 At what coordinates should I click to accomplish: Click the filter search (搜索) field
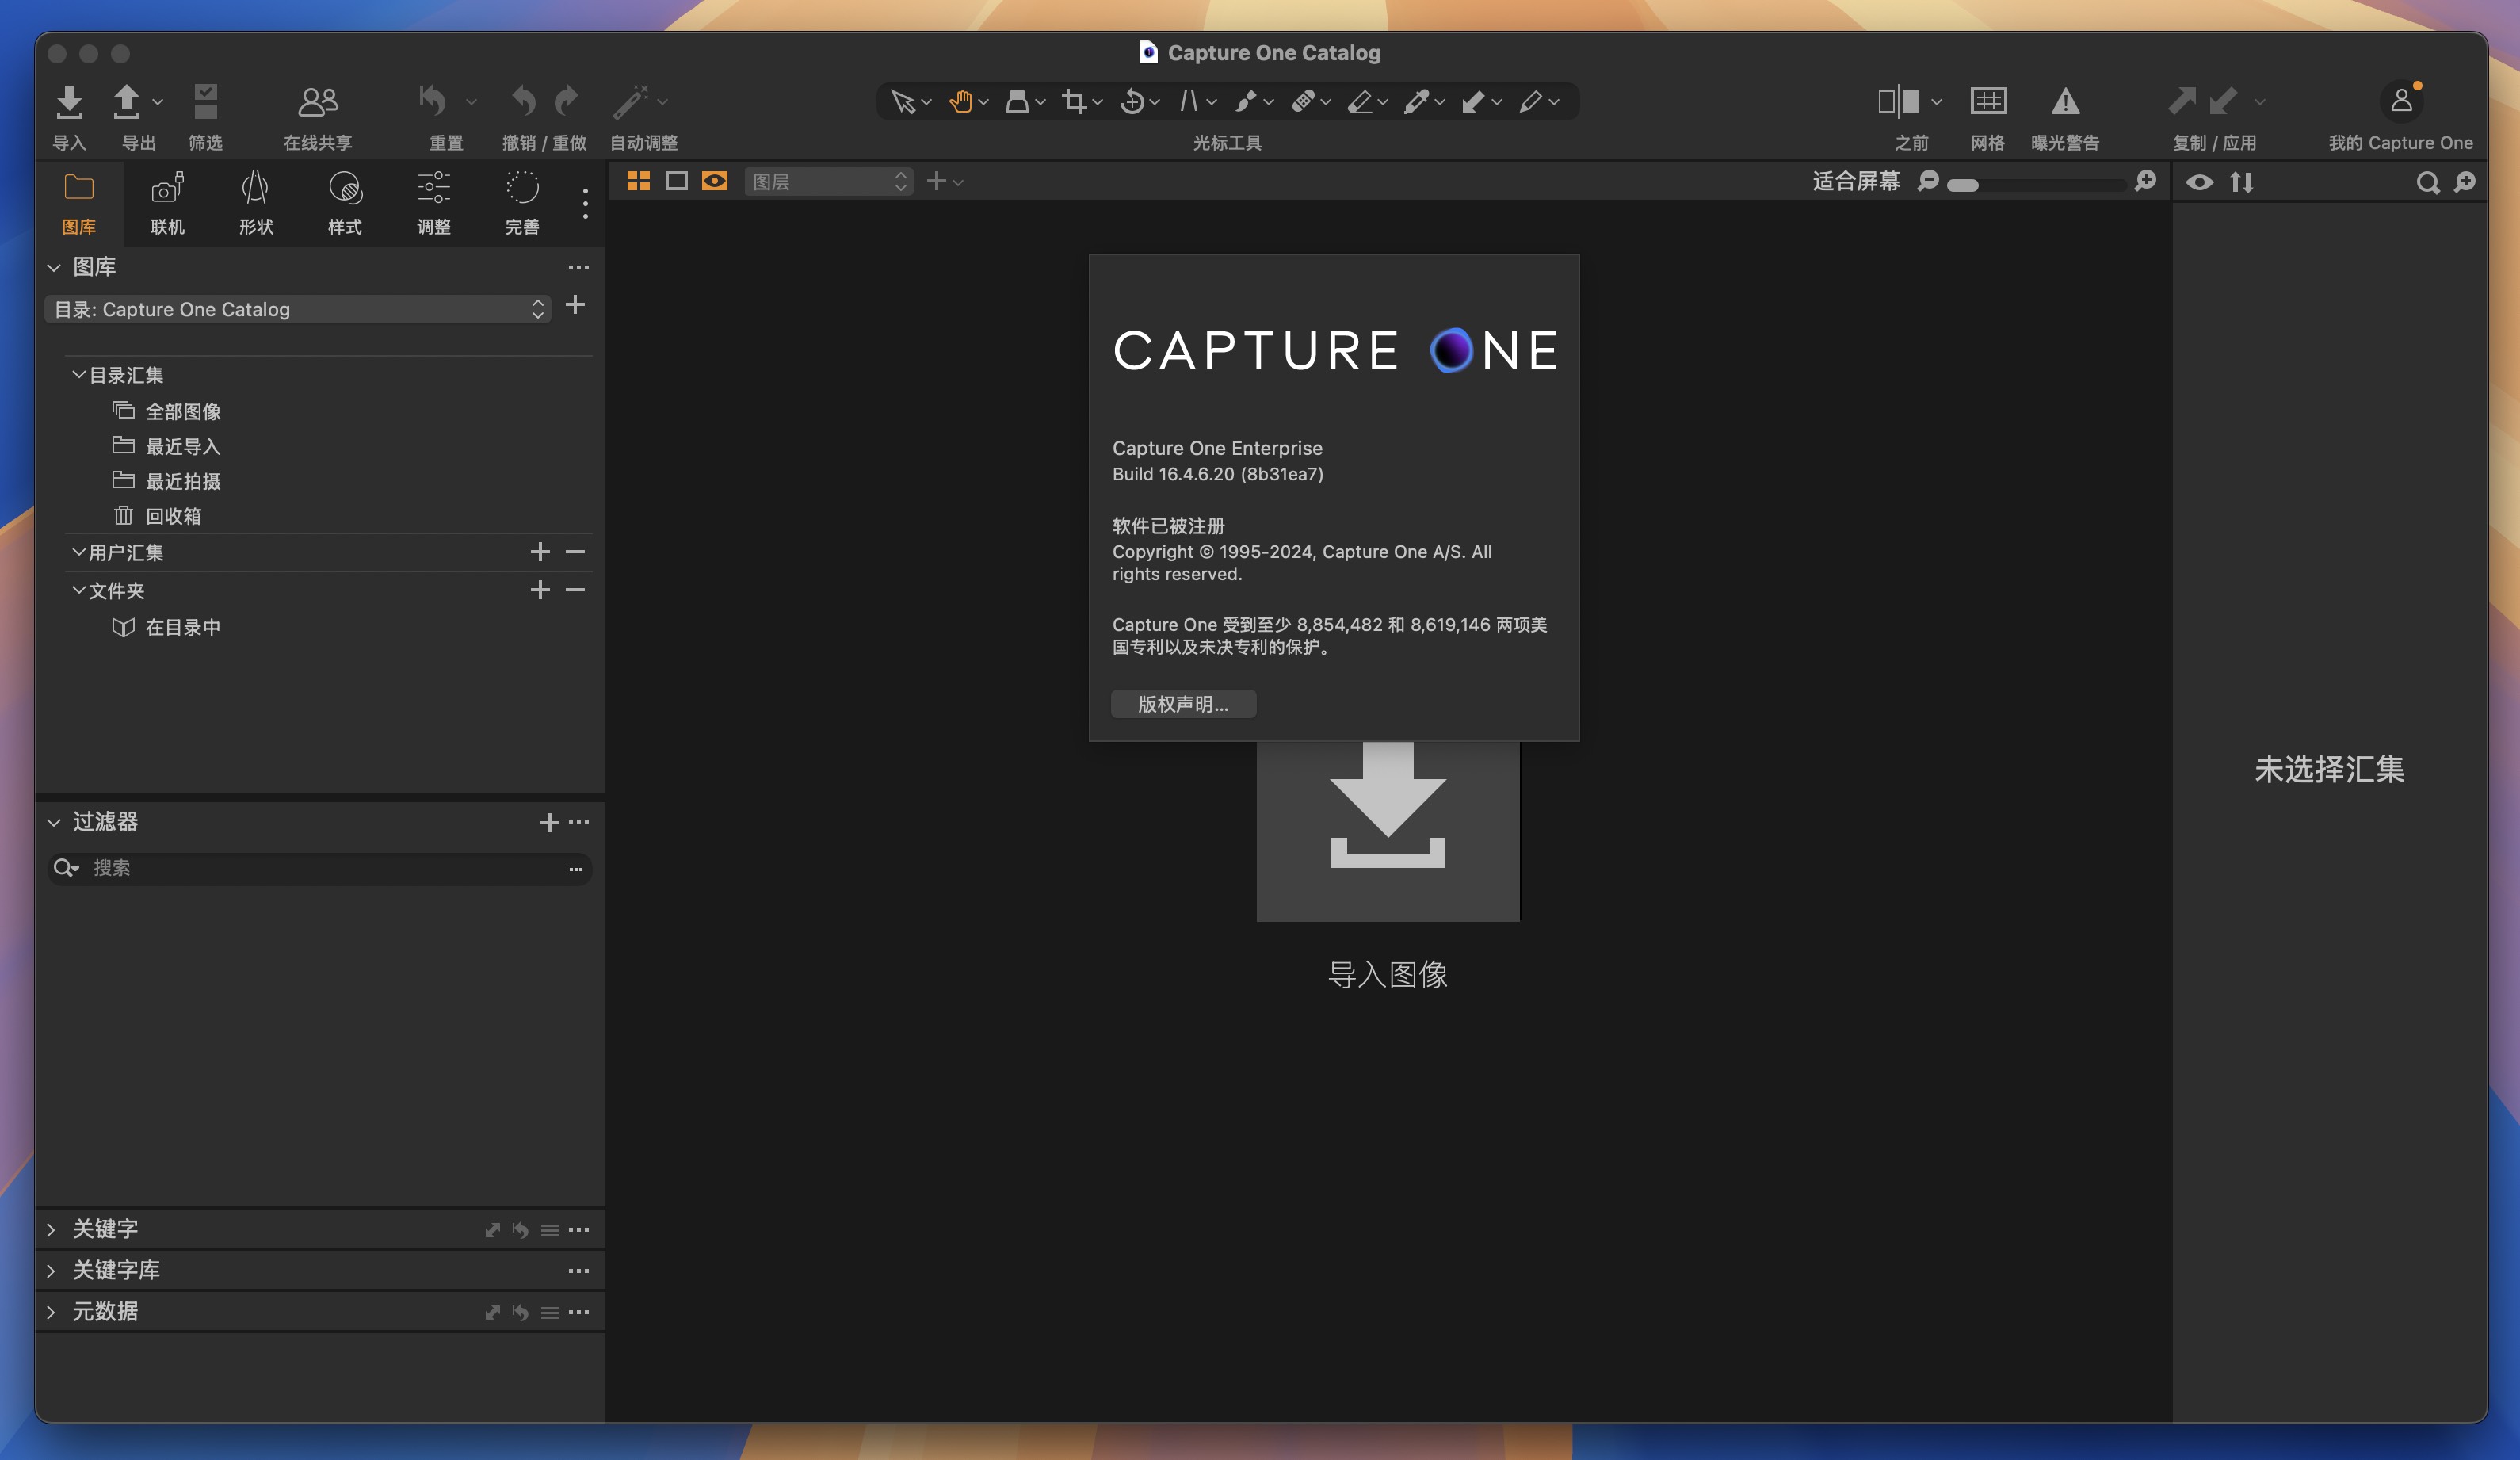[320, 868]
